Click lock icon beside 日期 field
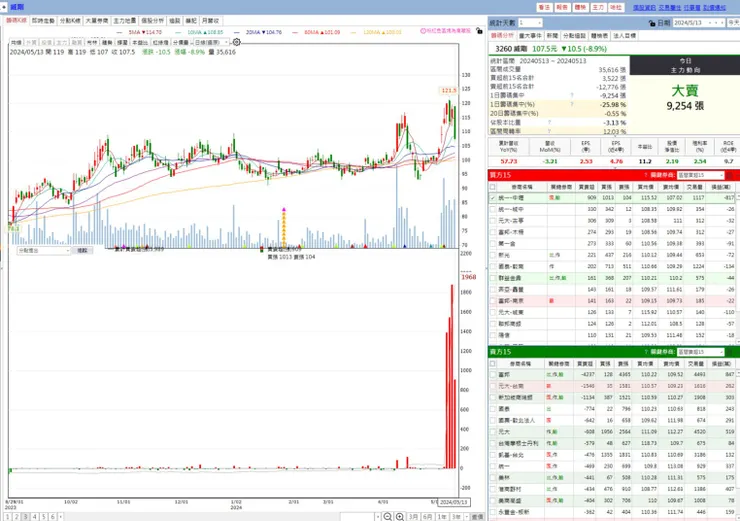This screenshot has height=521, width=740. (x=652, y=23)
